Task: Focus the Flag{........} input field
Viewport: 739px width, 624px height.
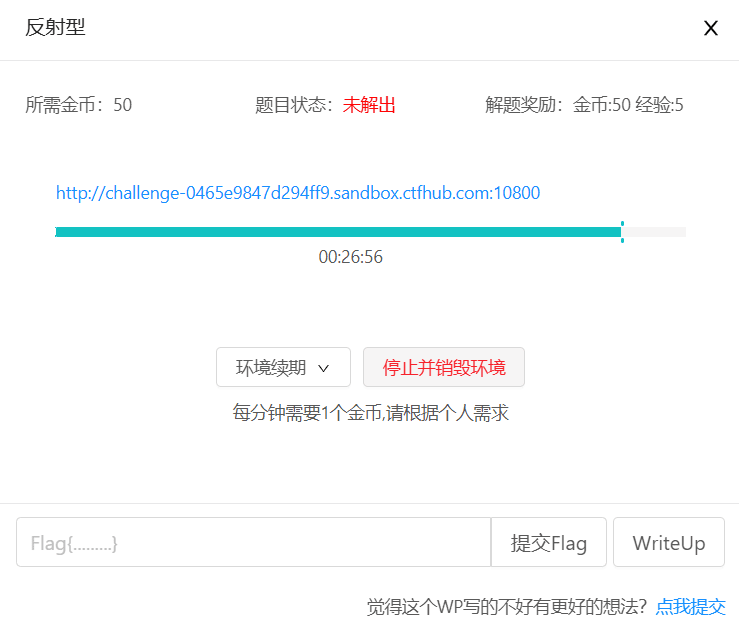Action: point(253,543)
